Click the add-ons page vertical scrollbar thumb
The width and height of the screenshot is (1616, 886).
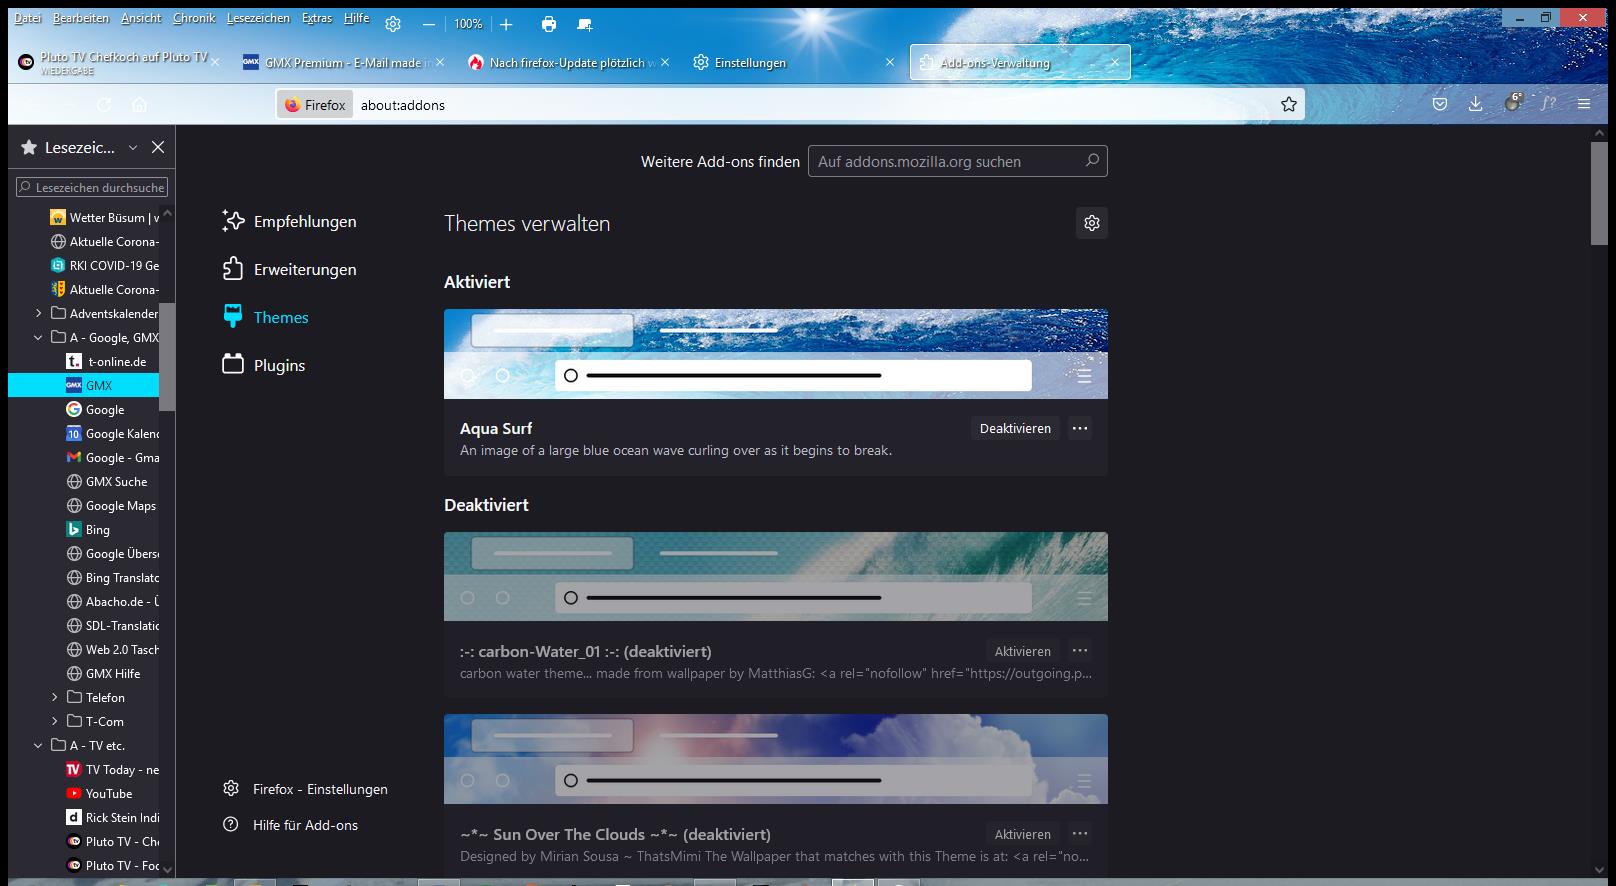pos(1599,193)
